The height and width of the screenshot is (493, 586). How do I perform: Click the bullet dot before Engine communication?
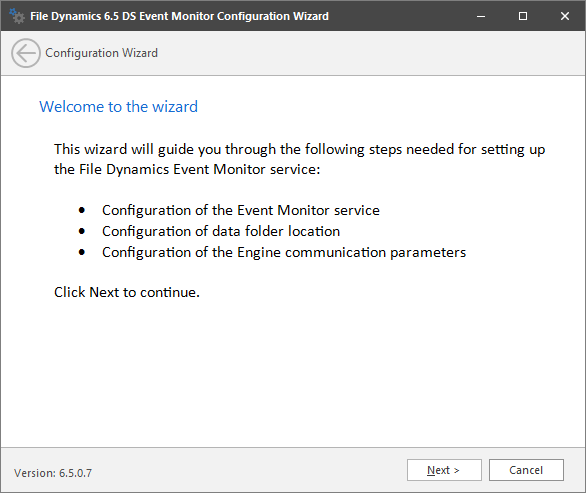[x=82, y=252]
